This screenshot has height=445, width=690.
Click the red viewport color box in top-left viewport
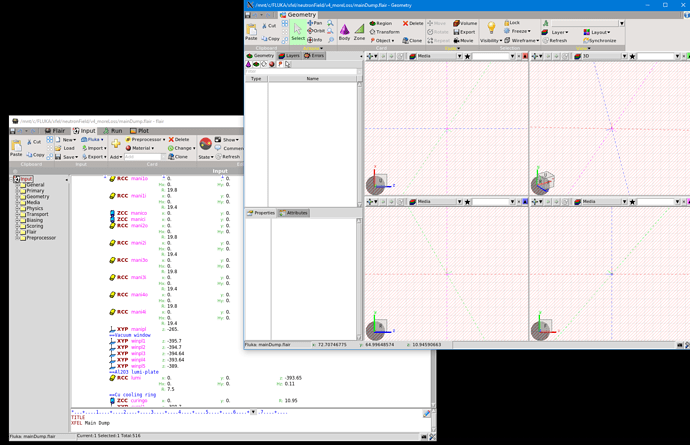click(525, 56)
